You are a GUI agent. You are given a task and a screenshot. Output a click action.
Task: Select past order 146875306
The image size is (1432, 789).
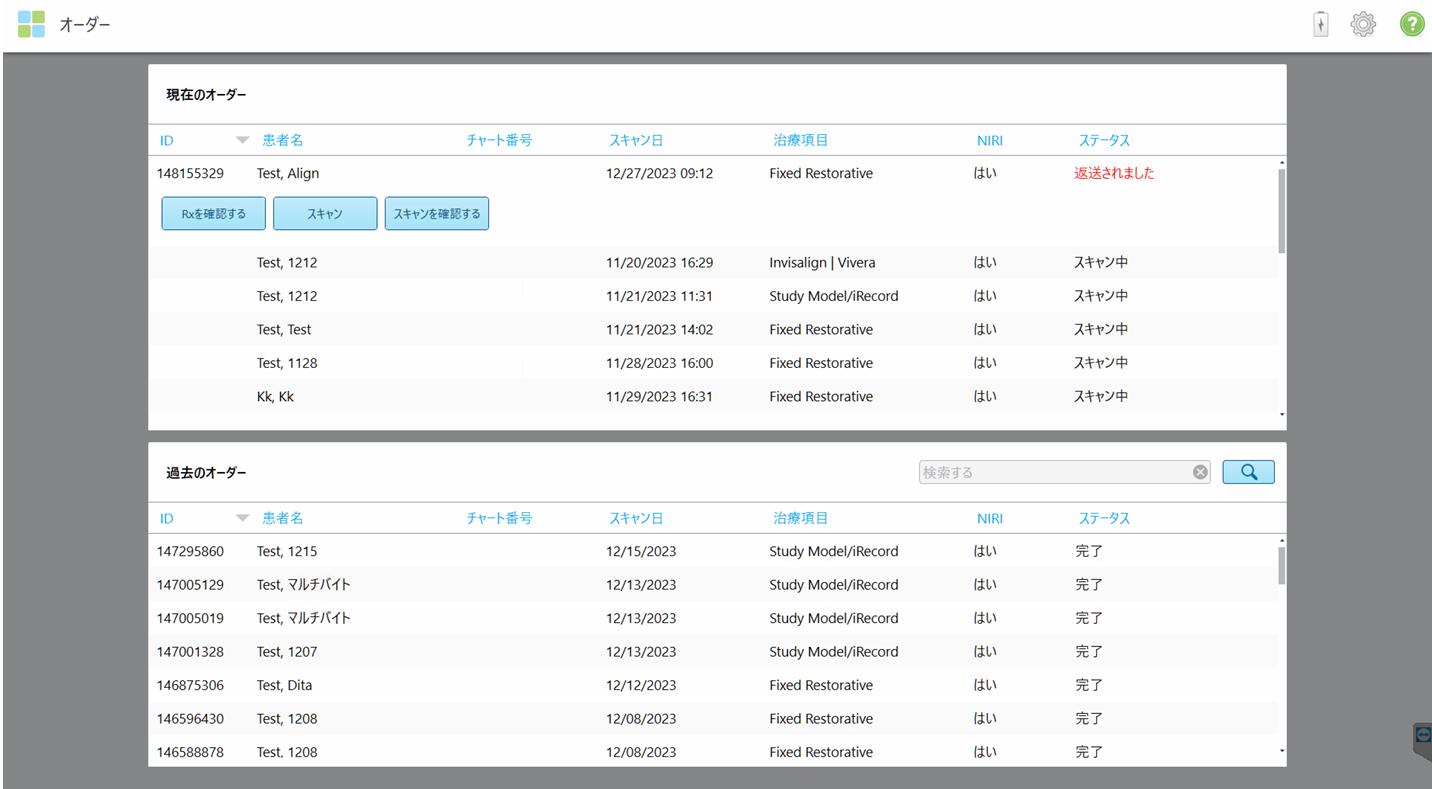[713, 685]
